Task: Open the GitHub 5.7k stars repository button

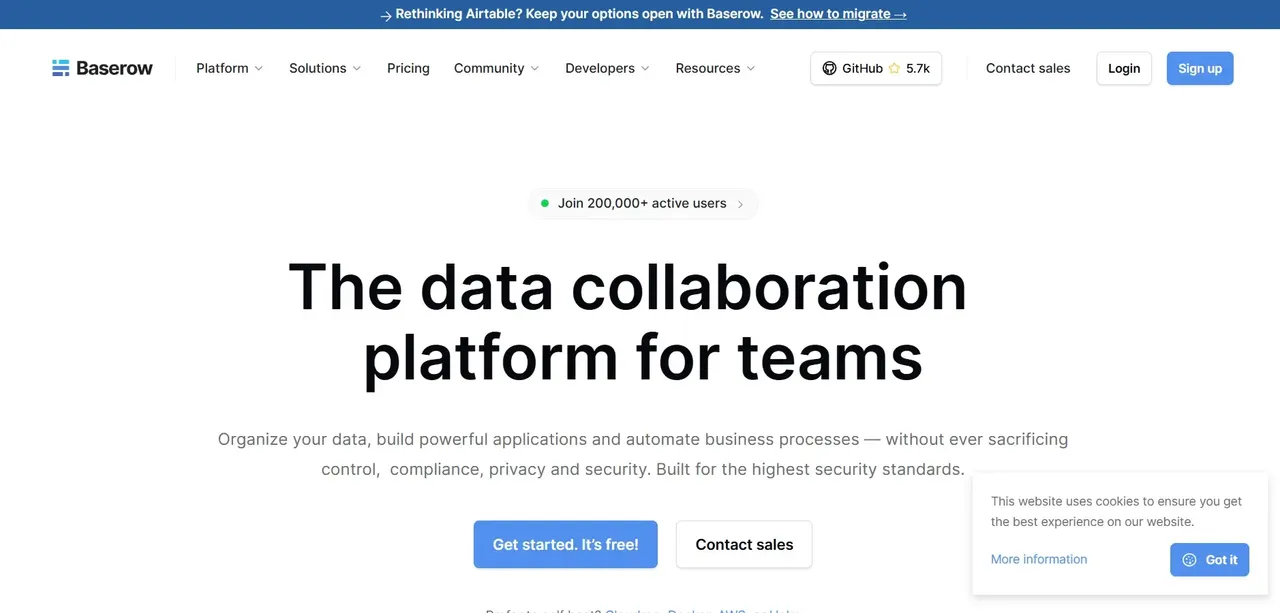Action: click(876, 68)
